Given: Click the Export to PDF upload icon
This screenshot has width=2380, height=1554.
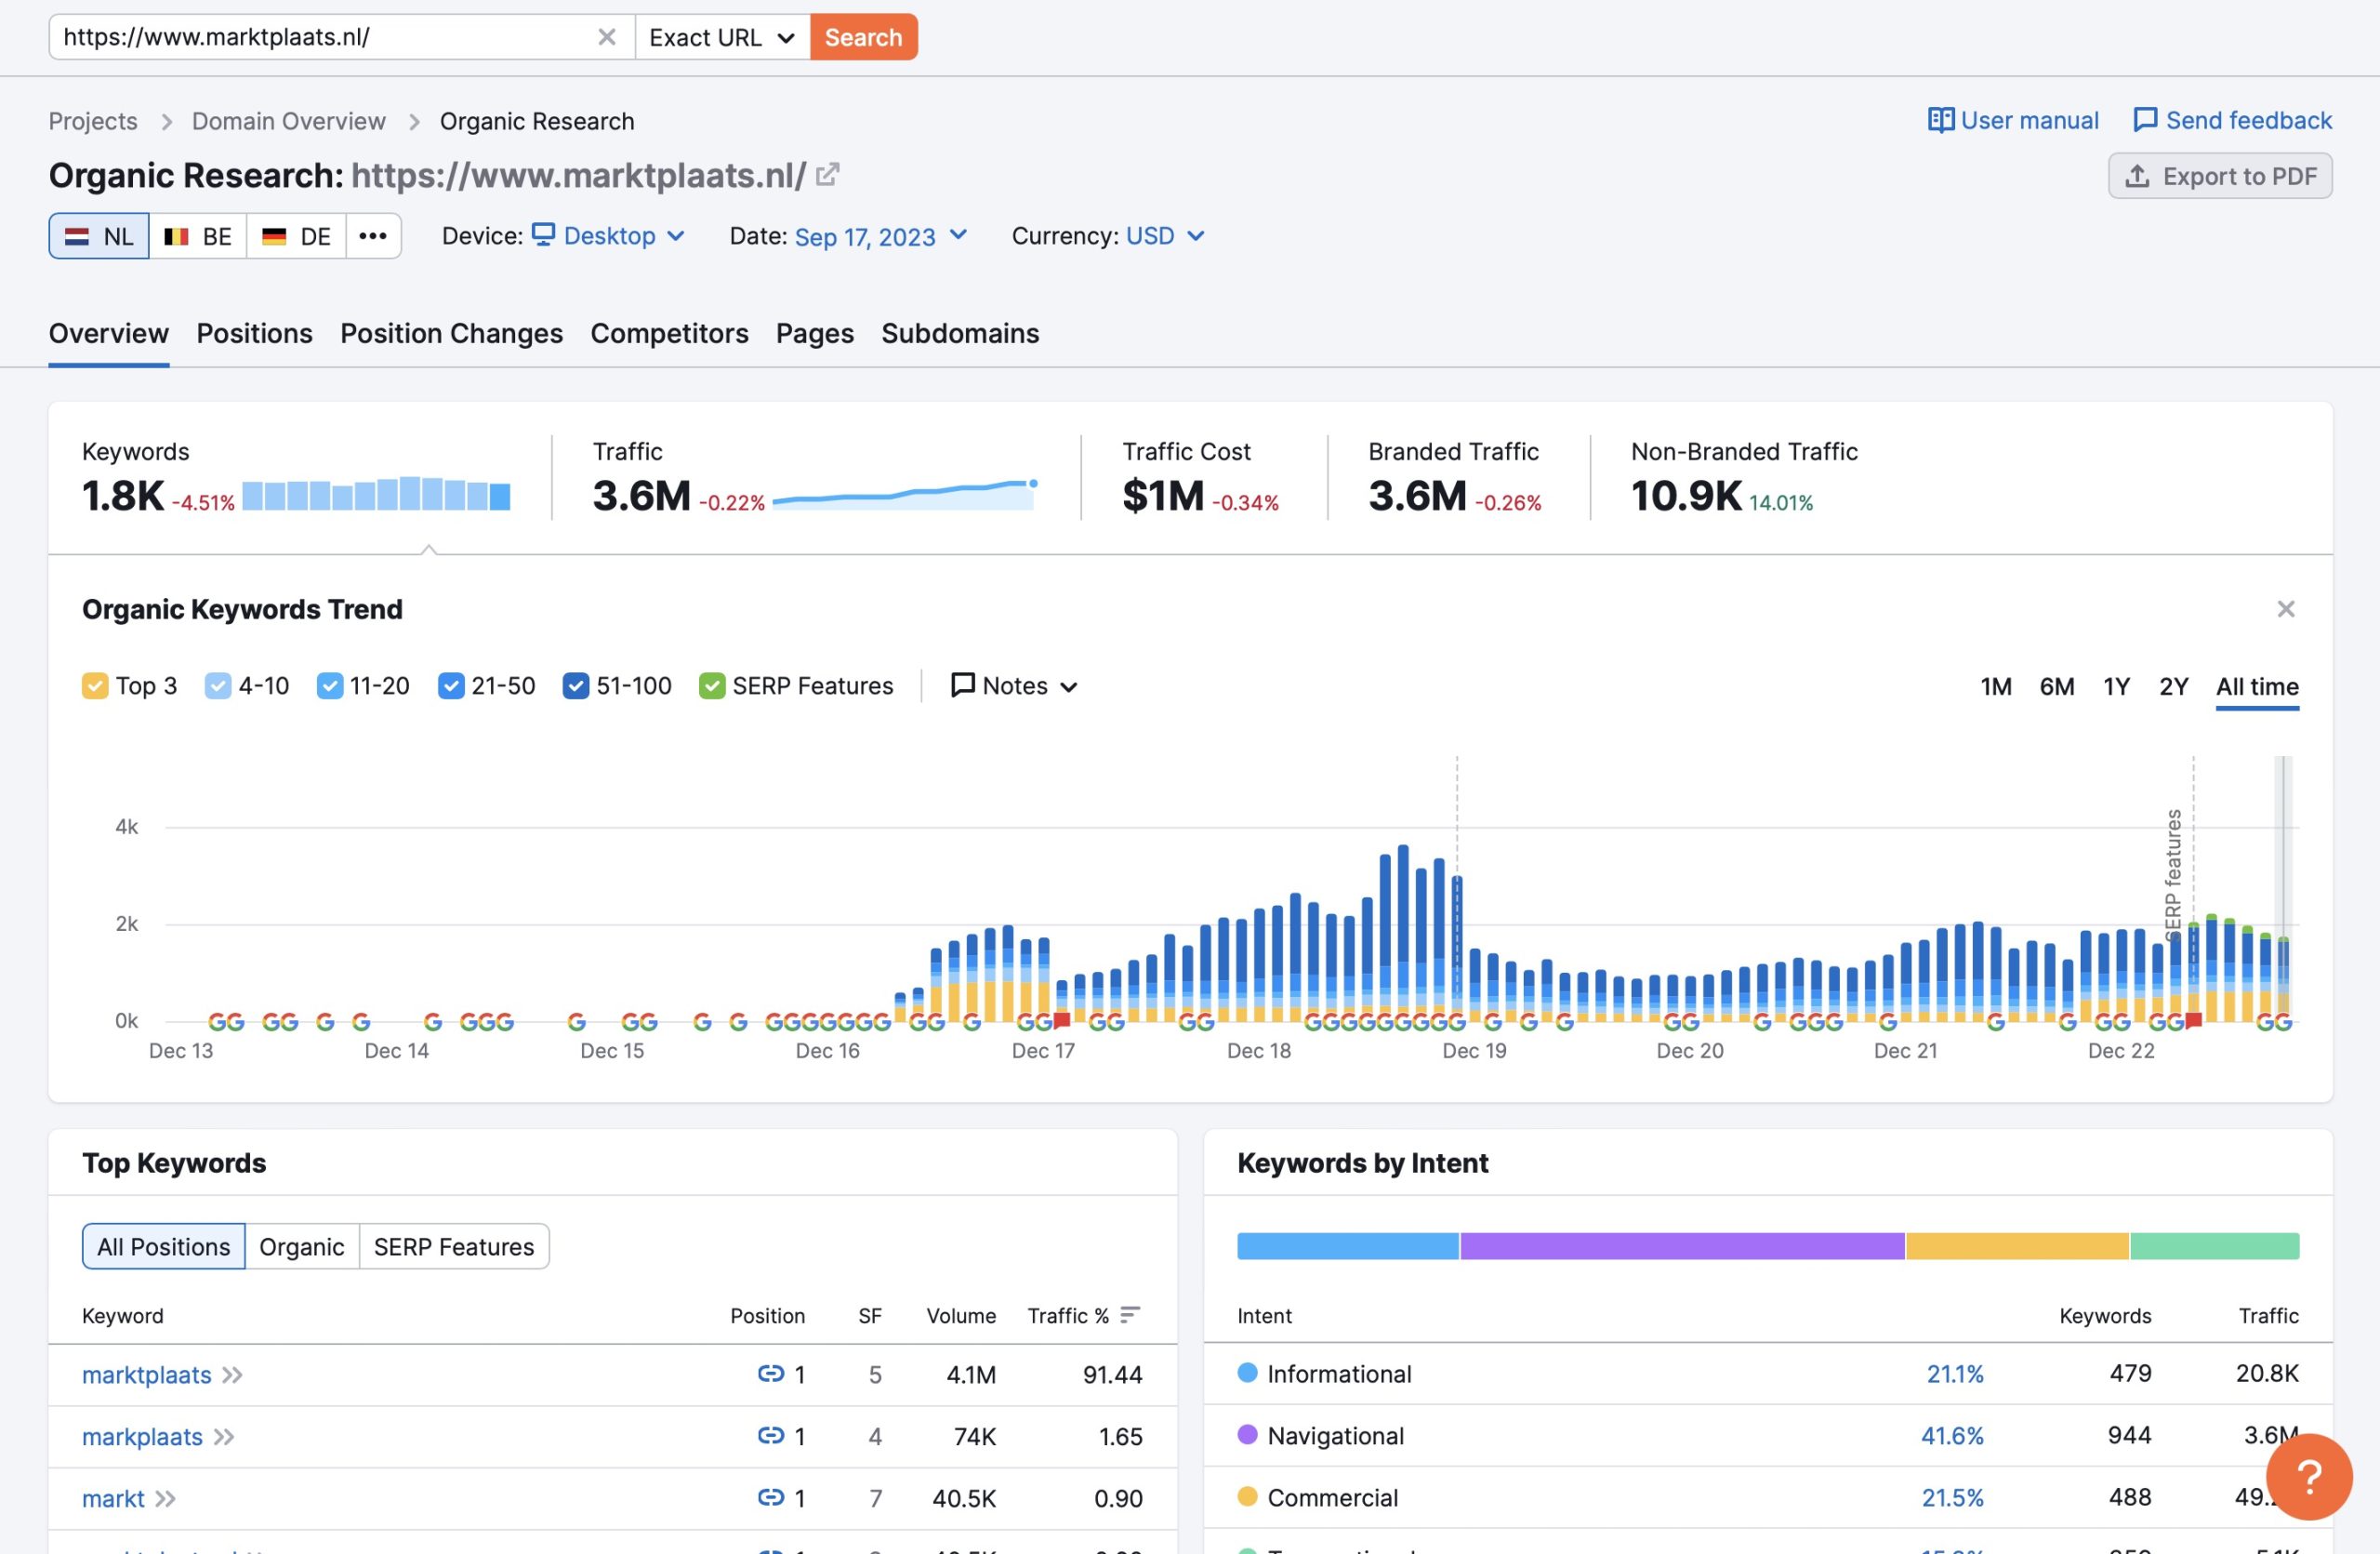Looking at the screenshot, I should [2137, 176].
